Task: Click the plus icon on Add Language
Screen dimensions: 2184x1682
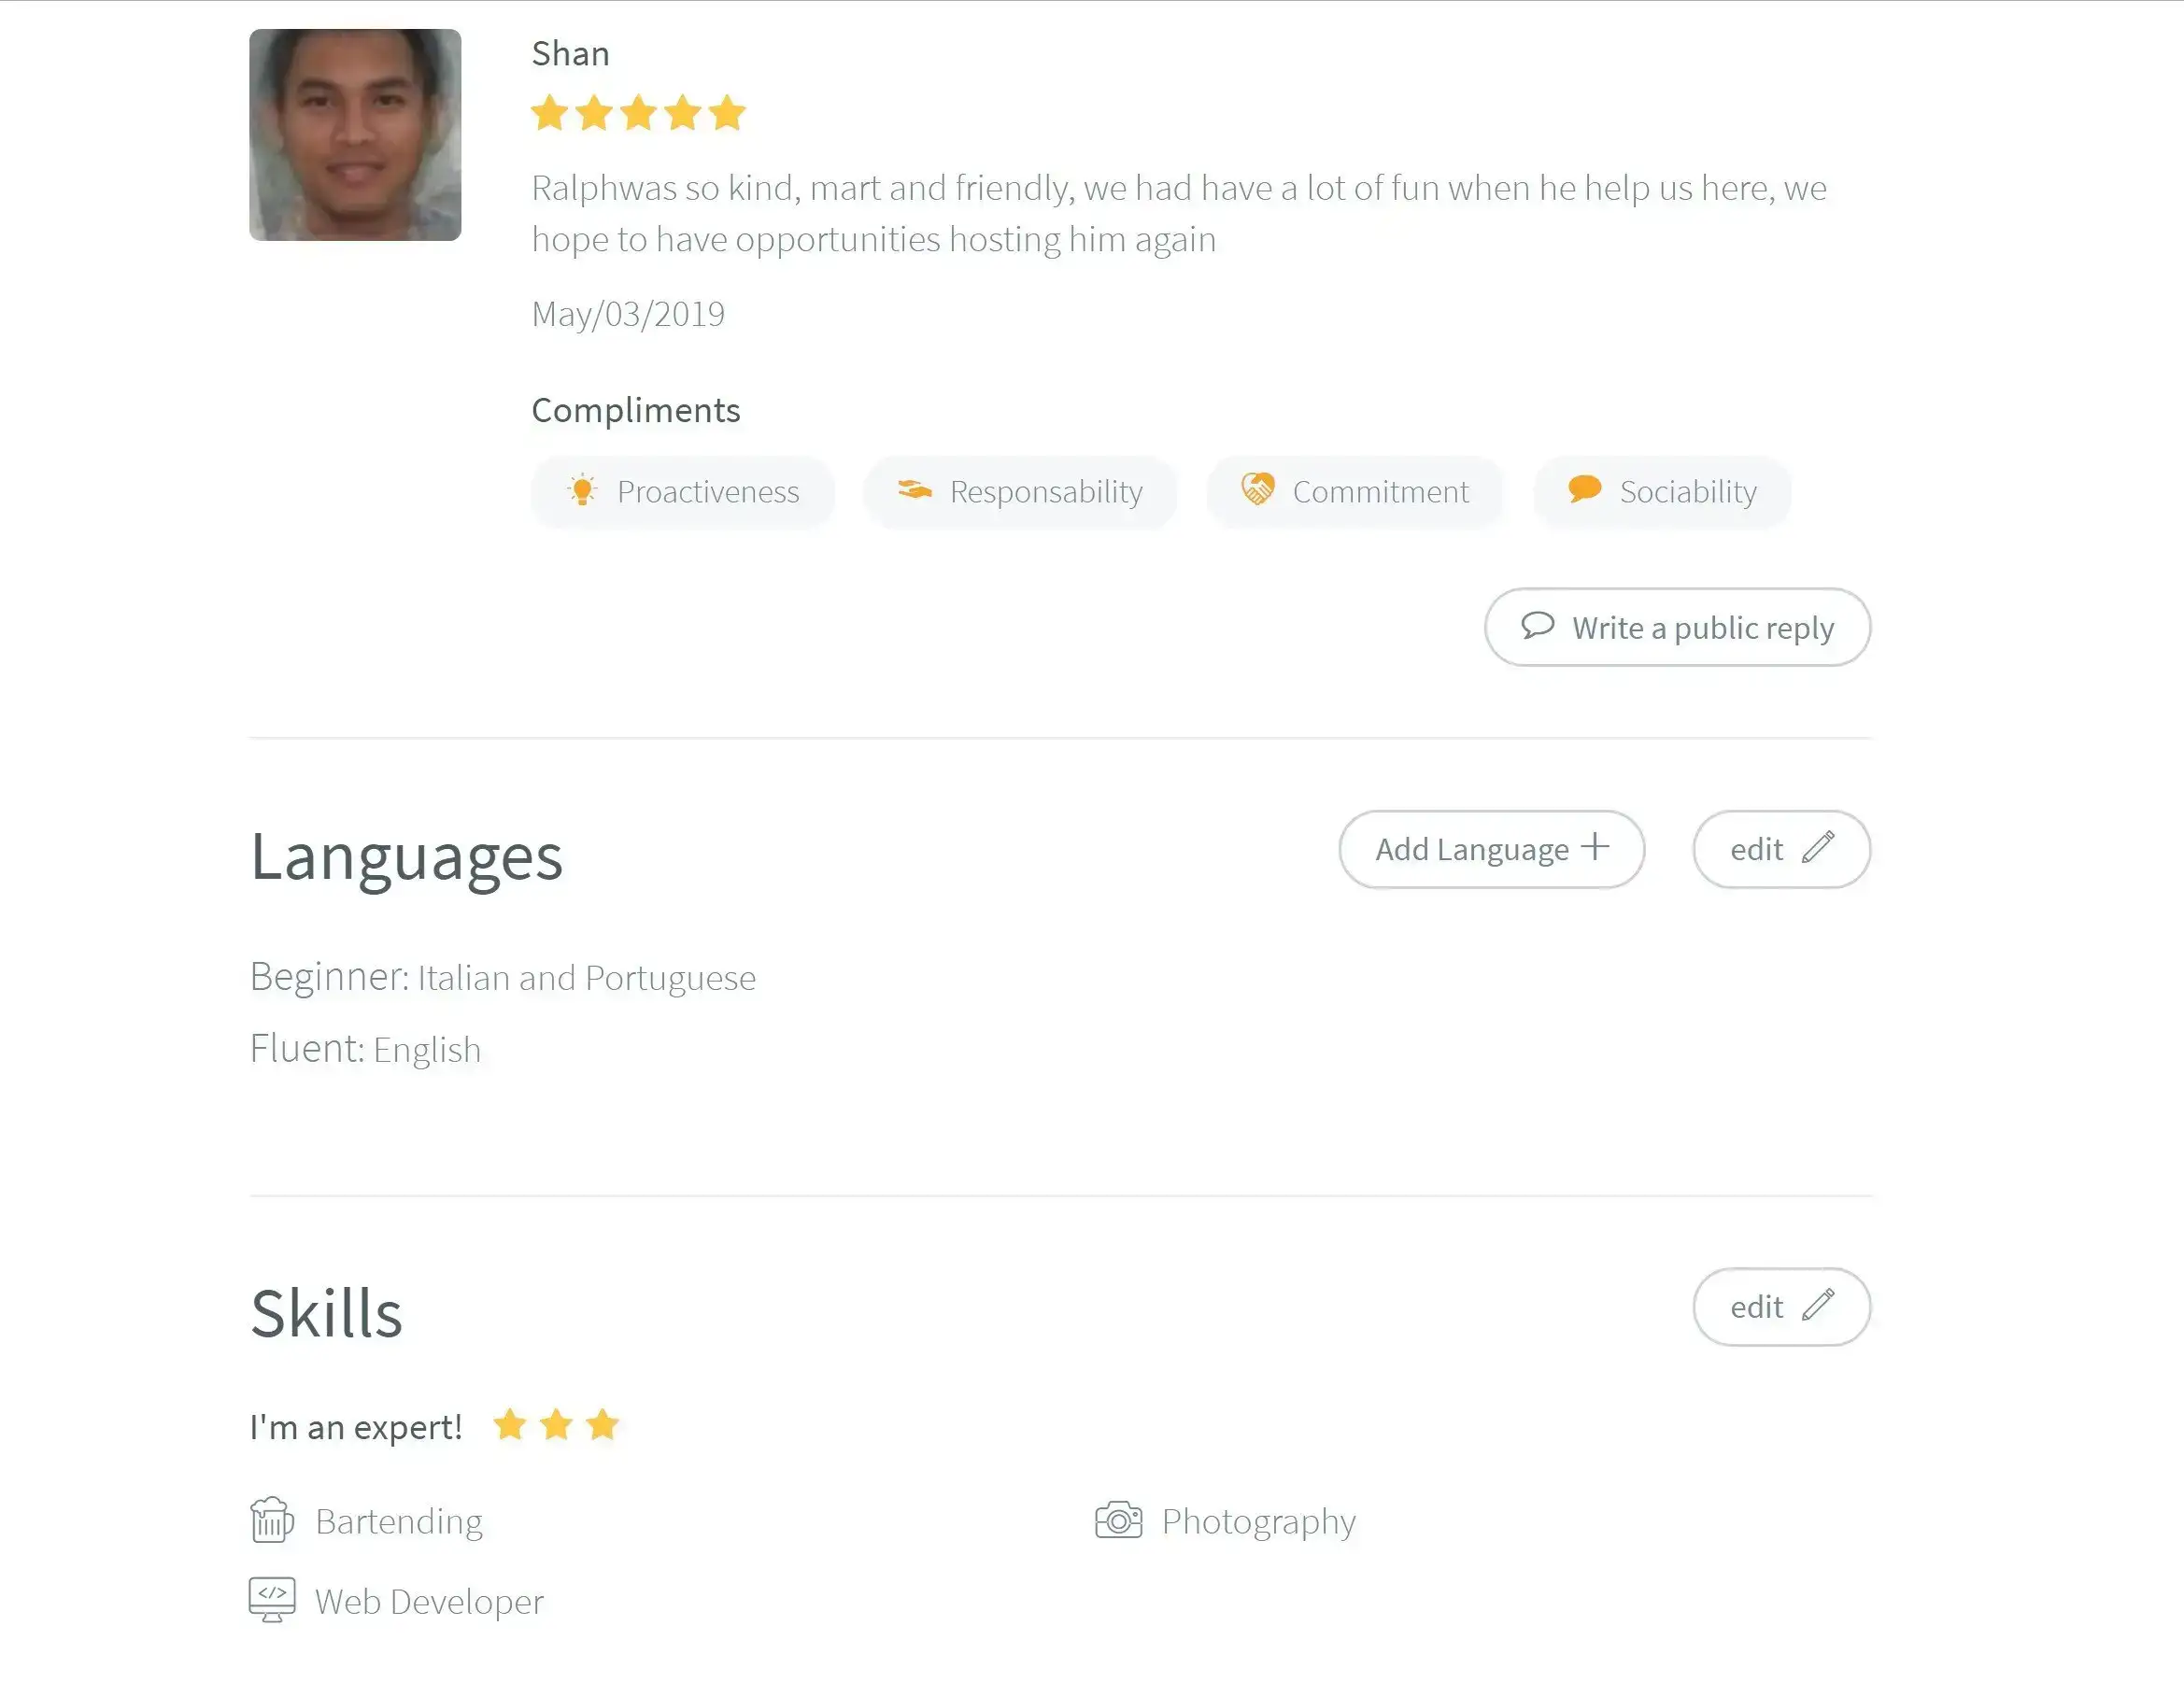Action: pyautogui.click(x=1595, y=847)
